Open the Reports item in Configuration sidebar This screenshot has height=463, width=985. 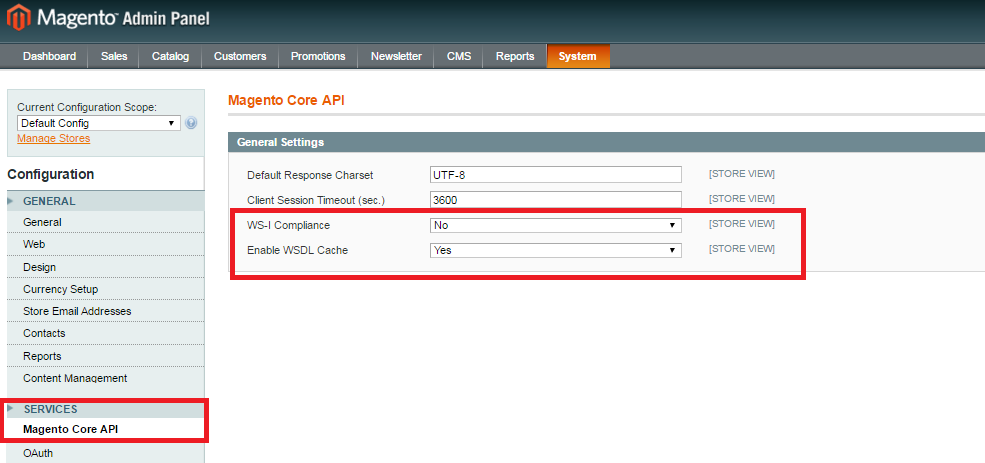pyautogui.click(x=42, y=356)
